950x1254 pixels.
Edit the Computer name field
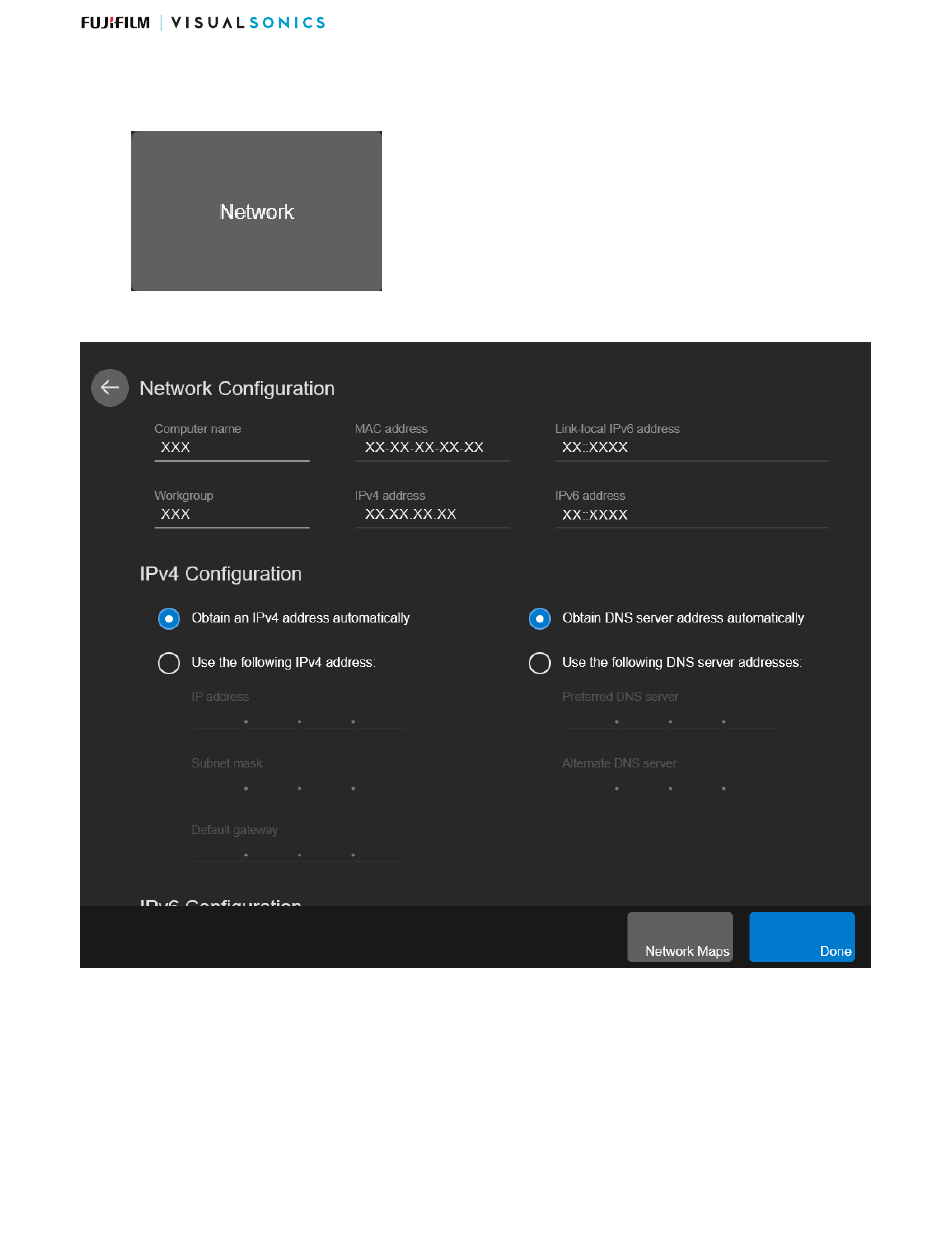[x=231, y=448]
